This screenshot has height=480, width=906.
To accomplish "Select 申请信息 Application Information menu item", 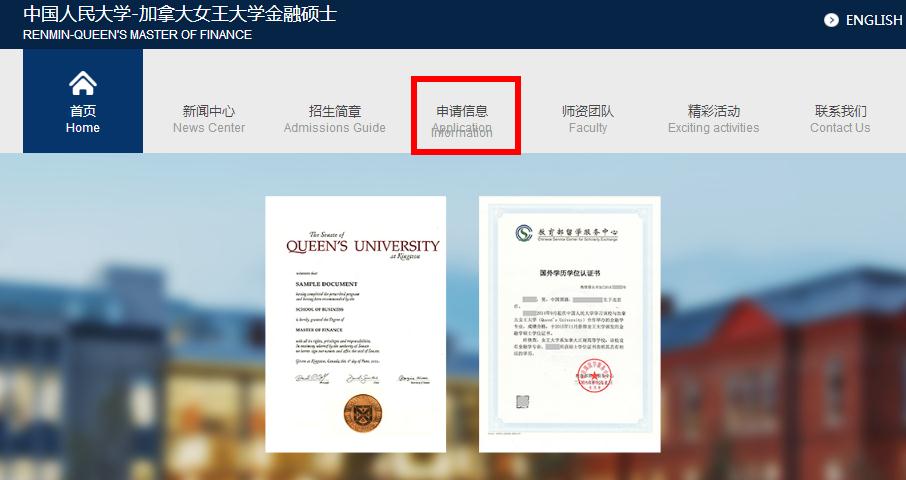I will click(x=462, y=118).
